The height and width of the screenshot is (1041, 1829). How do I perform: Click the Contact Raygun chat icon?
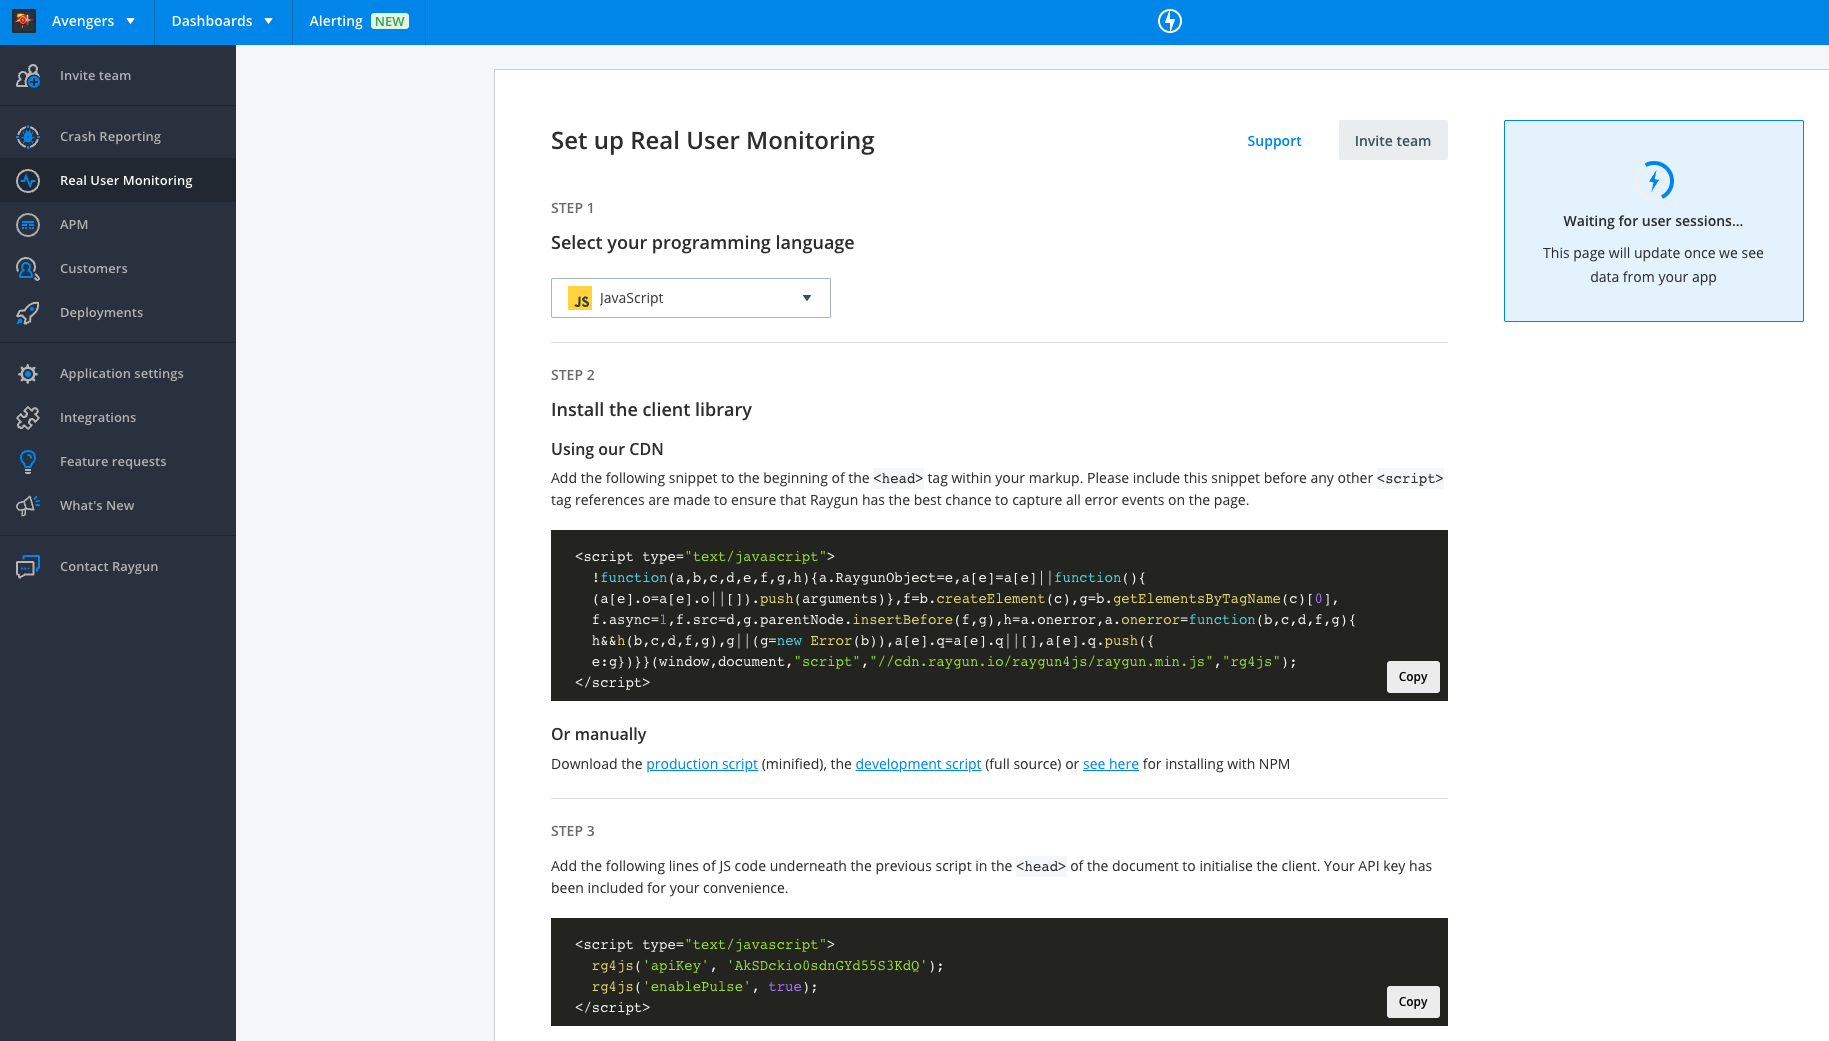point(28,567)
